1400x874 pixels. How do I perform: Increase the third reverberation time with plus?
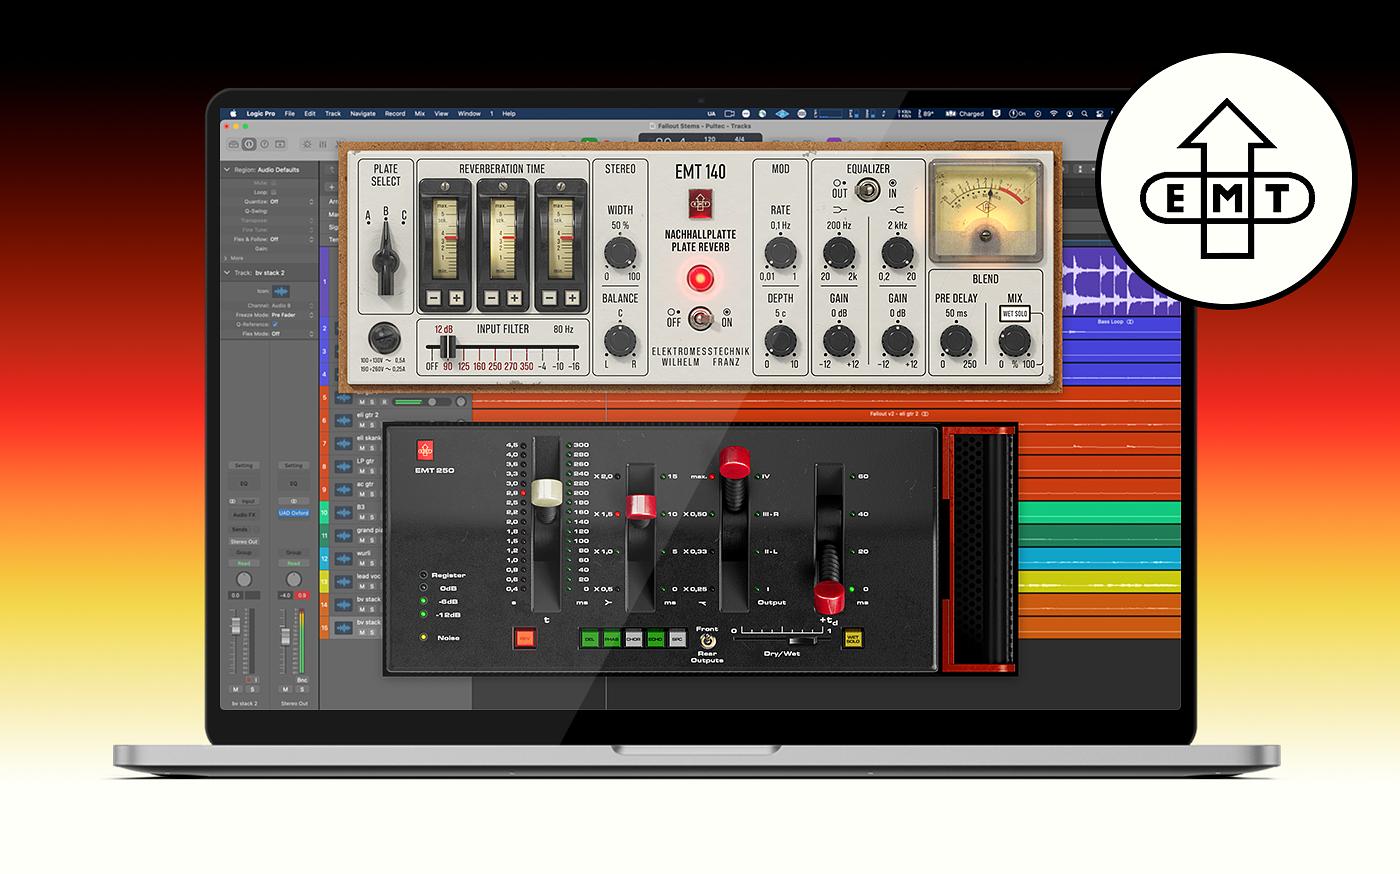pos(572,298)
